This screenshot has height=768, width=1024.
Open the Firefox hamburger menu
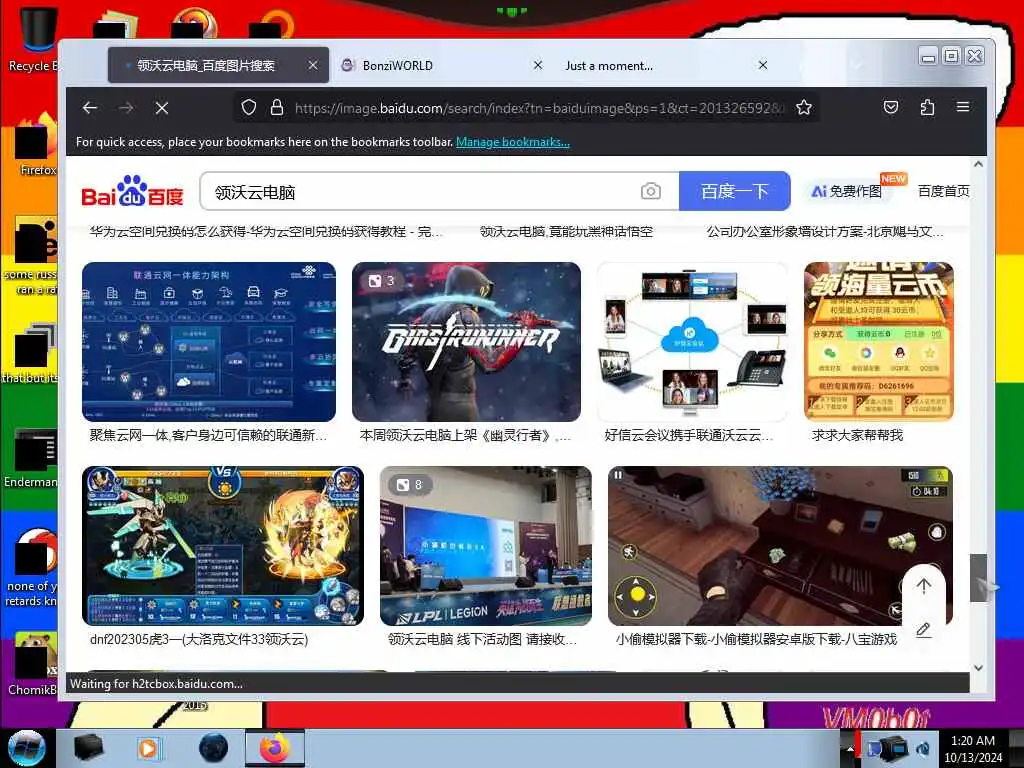click(963, 106)
